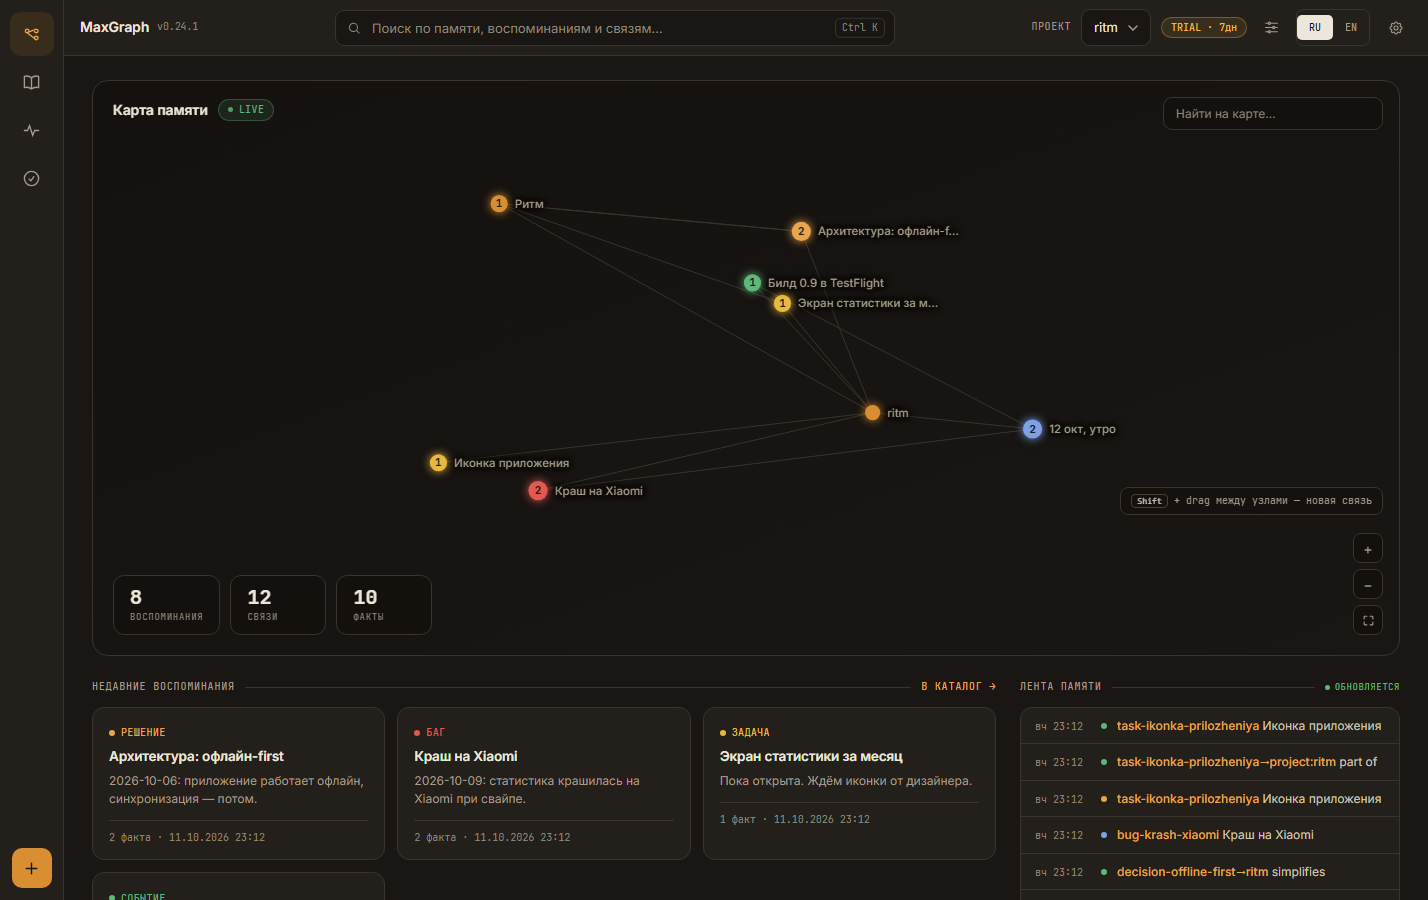Open the Экран статистики за месяц card
The height and width of the screenshot is (900, 1428).
pos(849,784)
